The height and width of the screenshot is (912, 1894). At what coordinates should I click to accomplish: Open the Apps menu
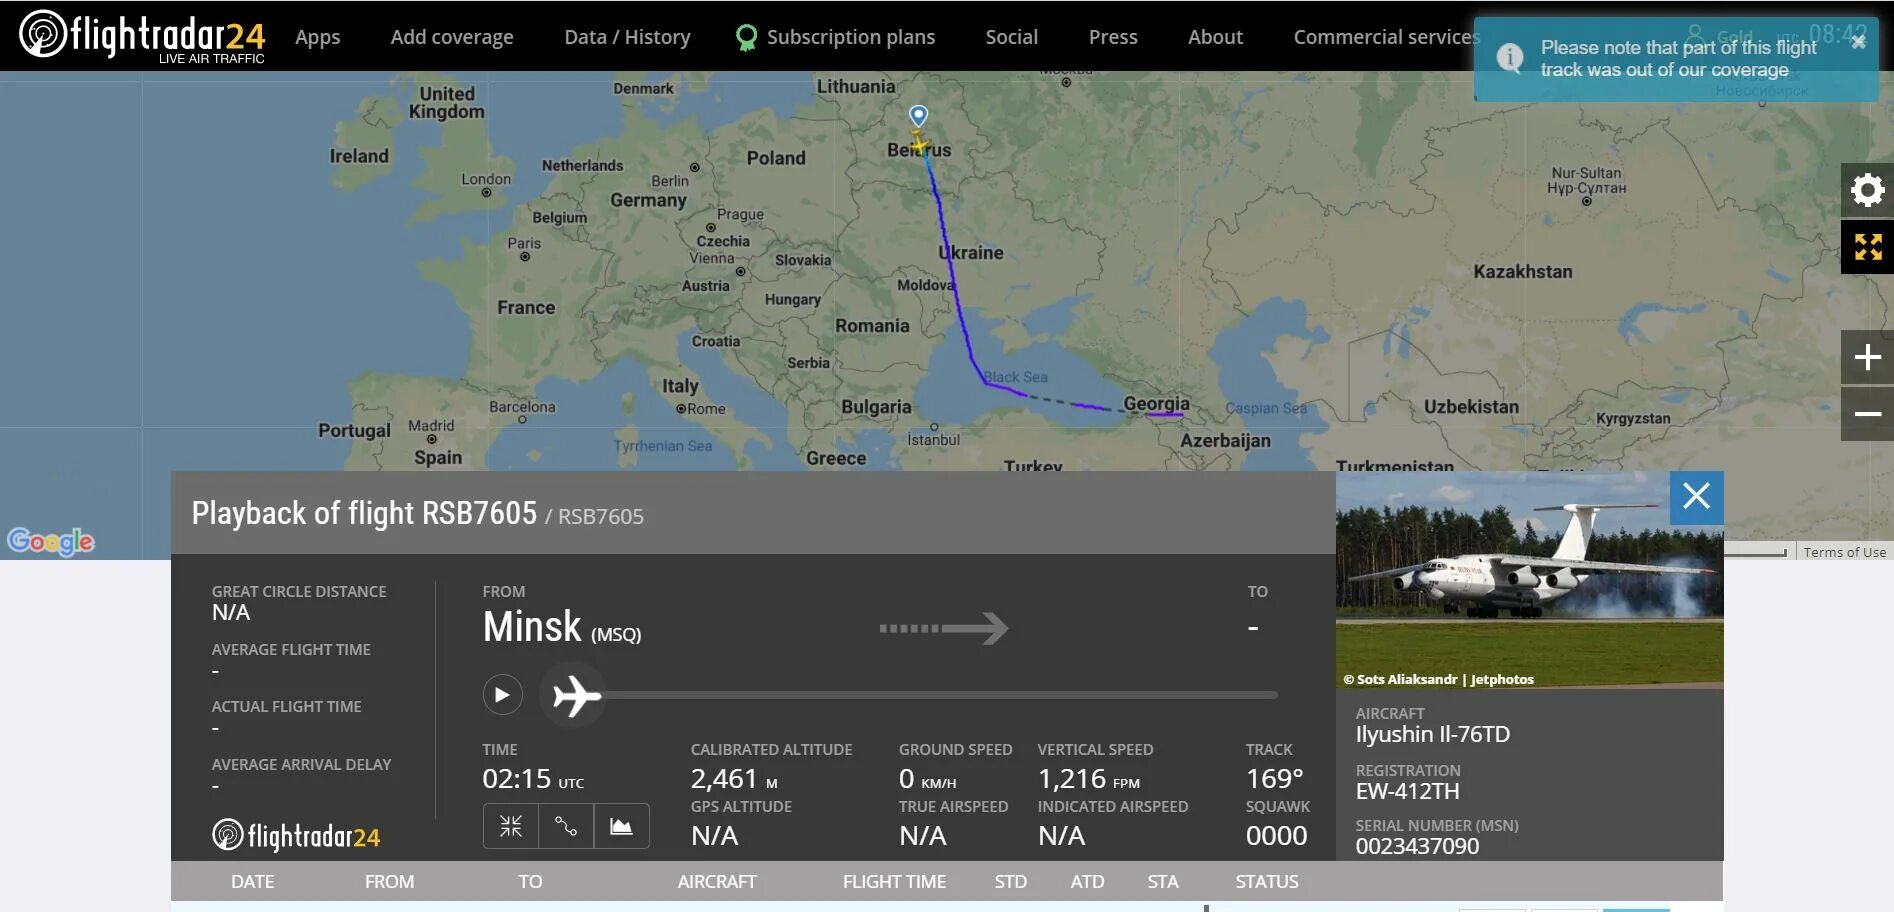tap(317, 37)
